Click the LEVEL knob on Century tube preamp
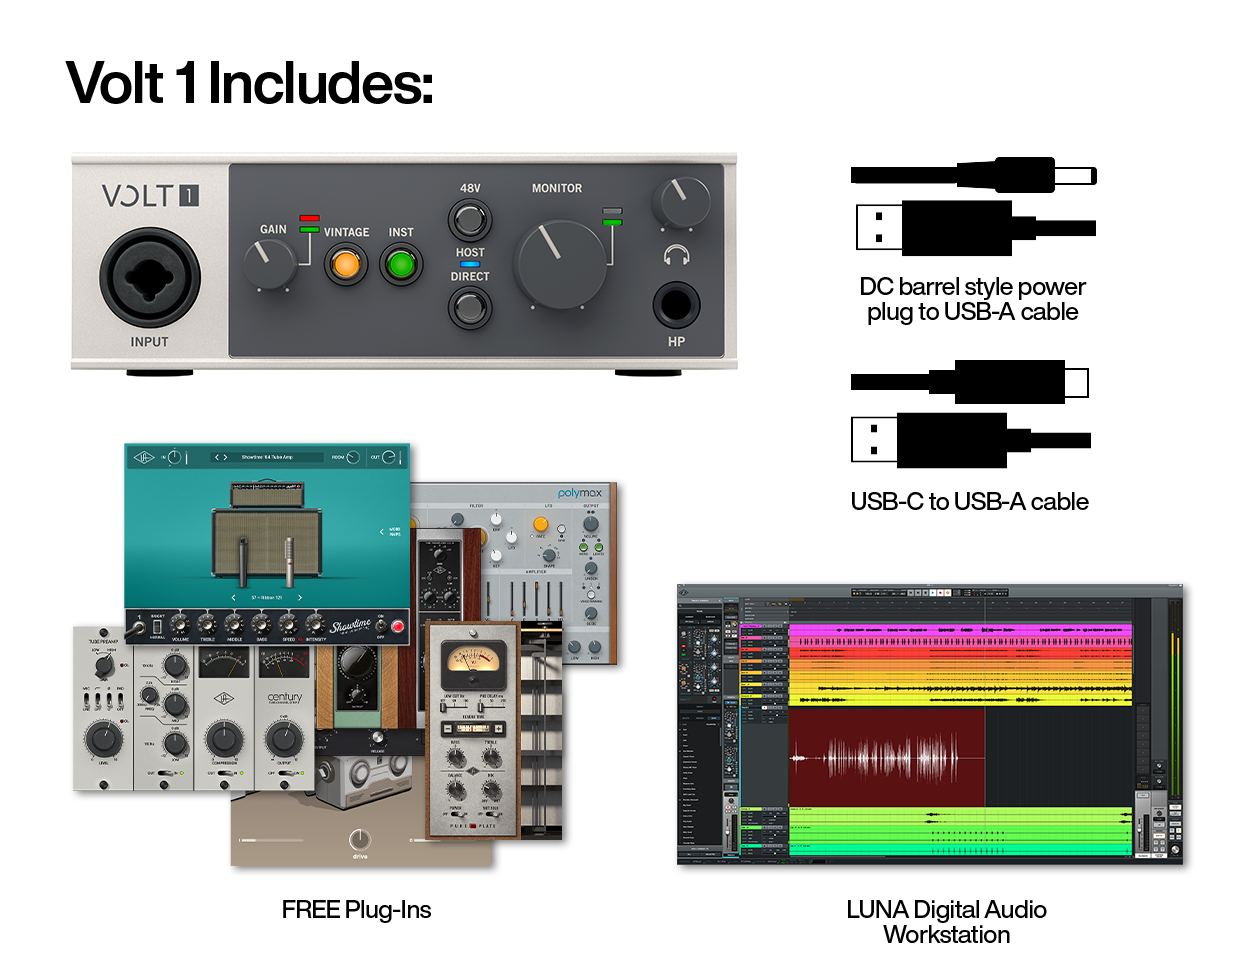1248x980 pixels. 104,739
